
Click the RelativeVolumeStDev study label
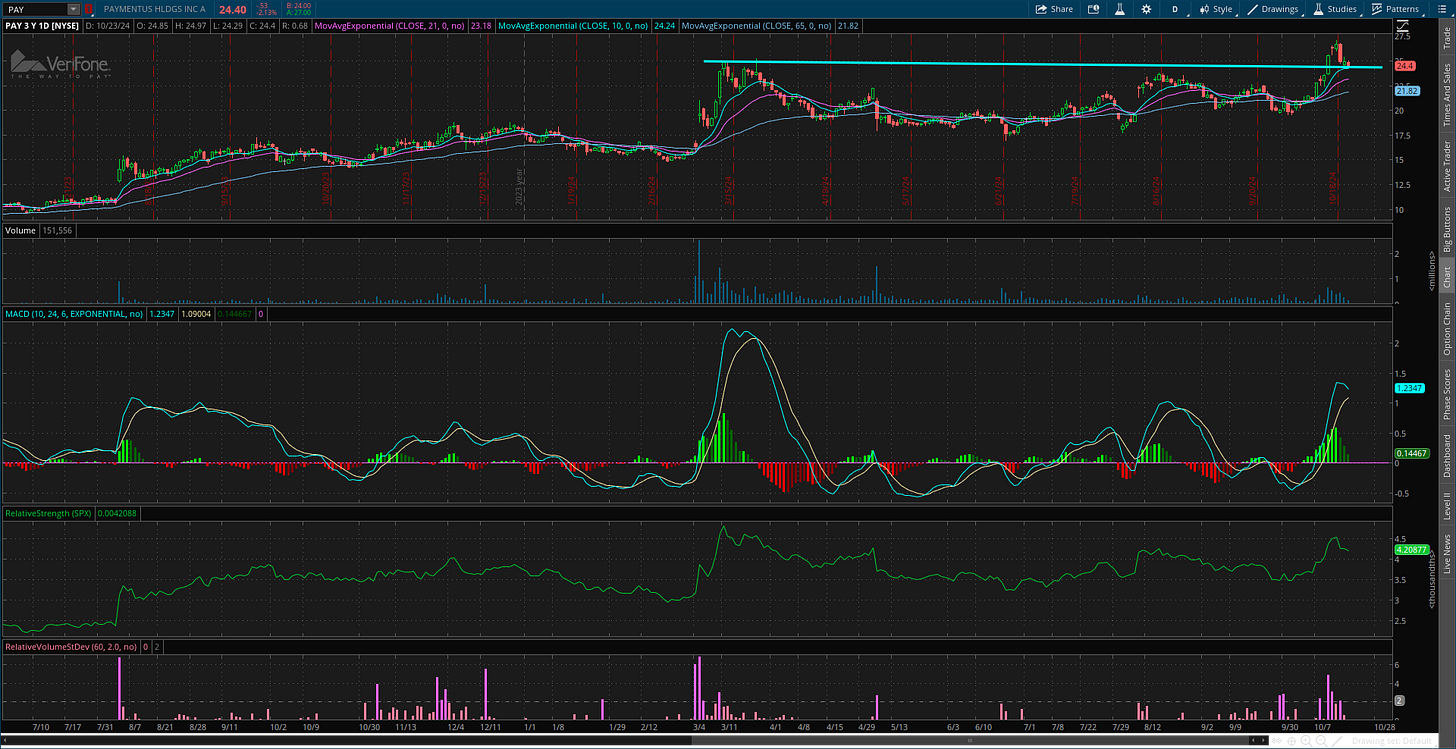(71, 648)
